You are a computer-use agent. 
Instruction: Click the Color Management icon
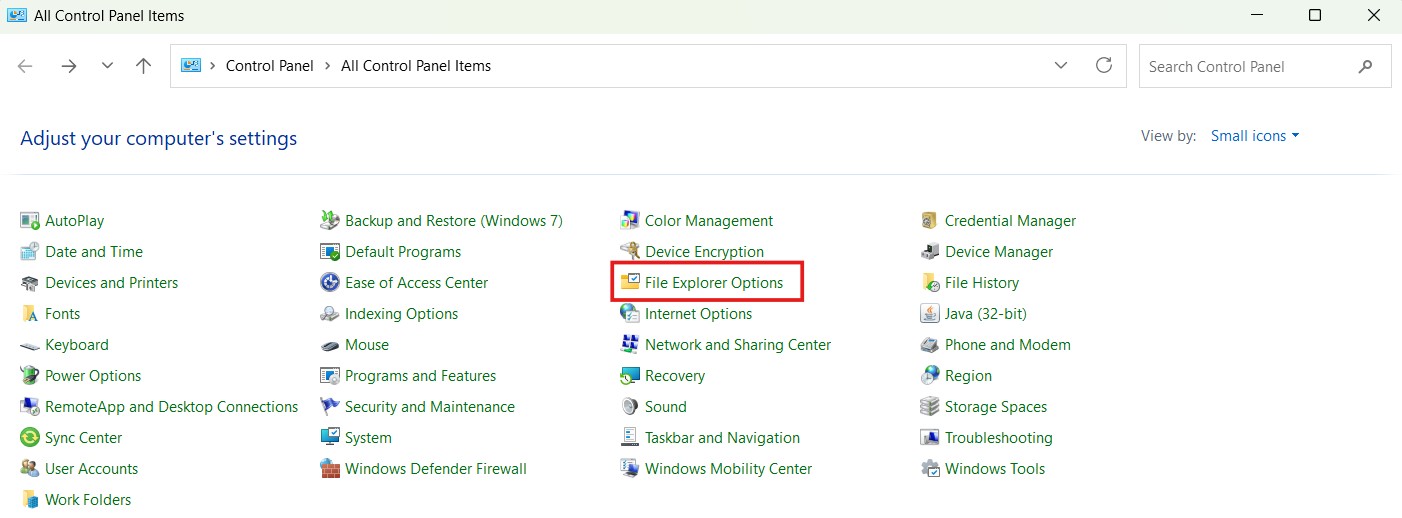pyautogui.click(x=629, y=221)
